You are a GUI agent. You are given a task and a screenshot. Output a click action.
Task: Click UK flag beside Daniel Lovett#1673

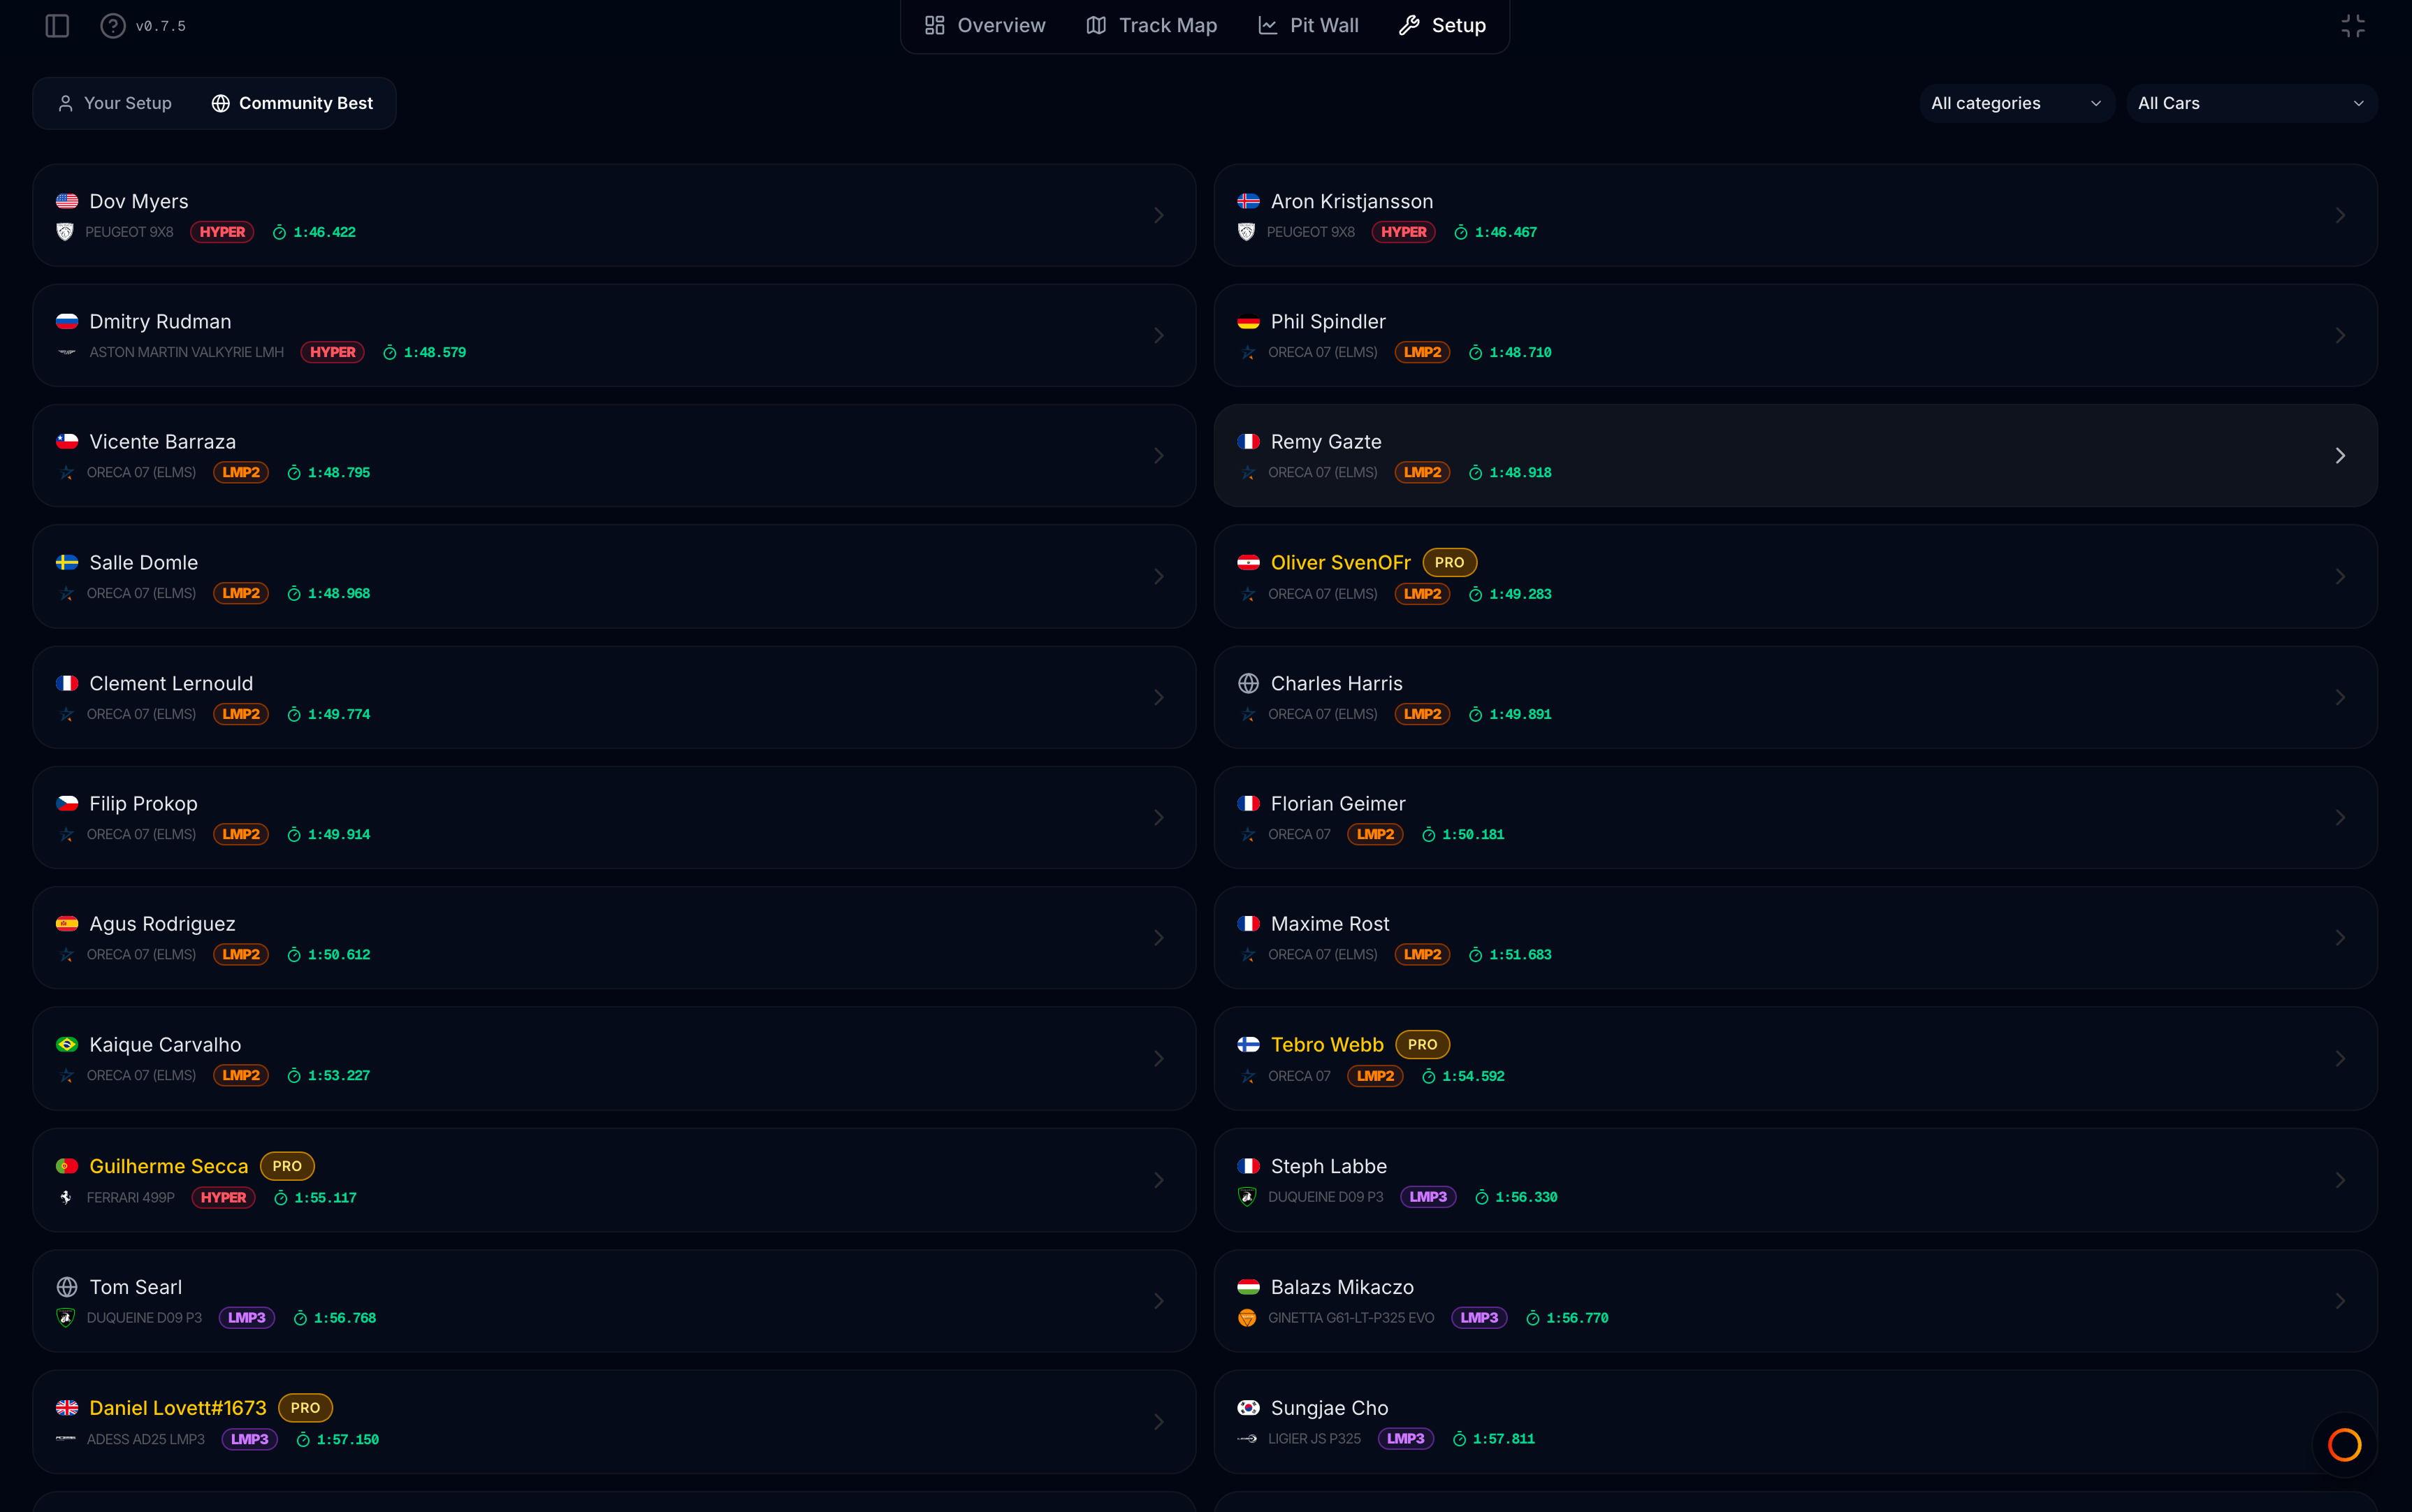pyautogui.click(x=67, y=1408)
